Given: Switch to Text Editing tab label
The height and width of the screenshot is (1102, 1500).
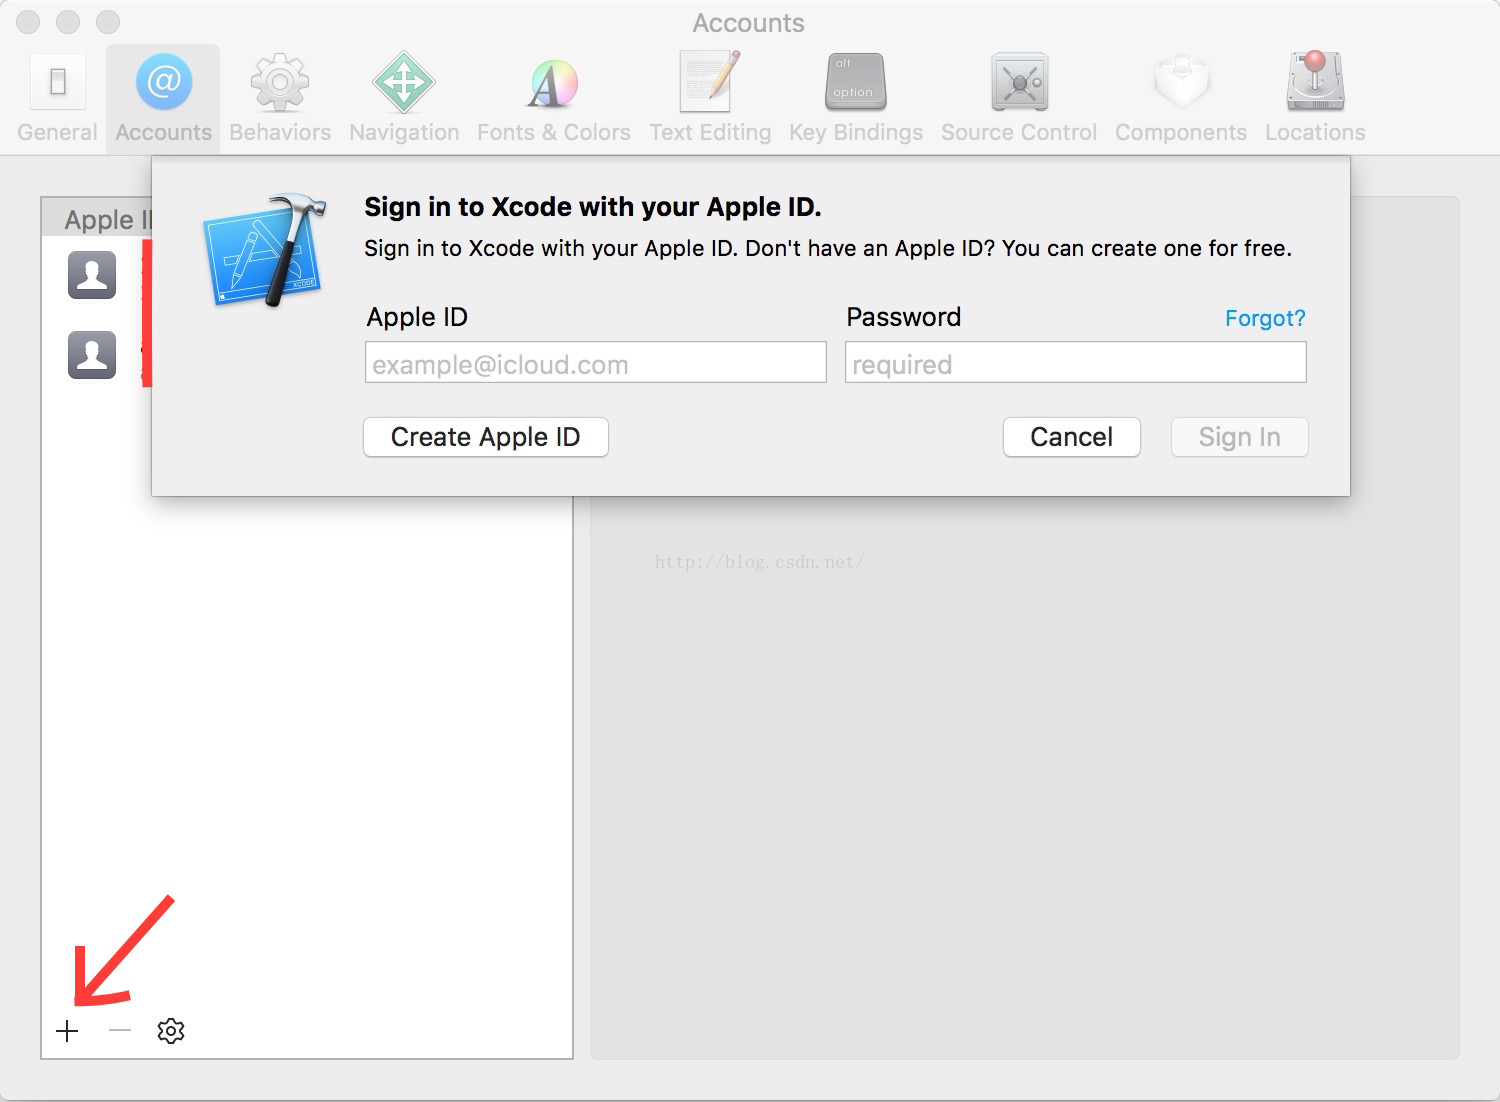Looking at the screenshot, I should click(710, 132).
